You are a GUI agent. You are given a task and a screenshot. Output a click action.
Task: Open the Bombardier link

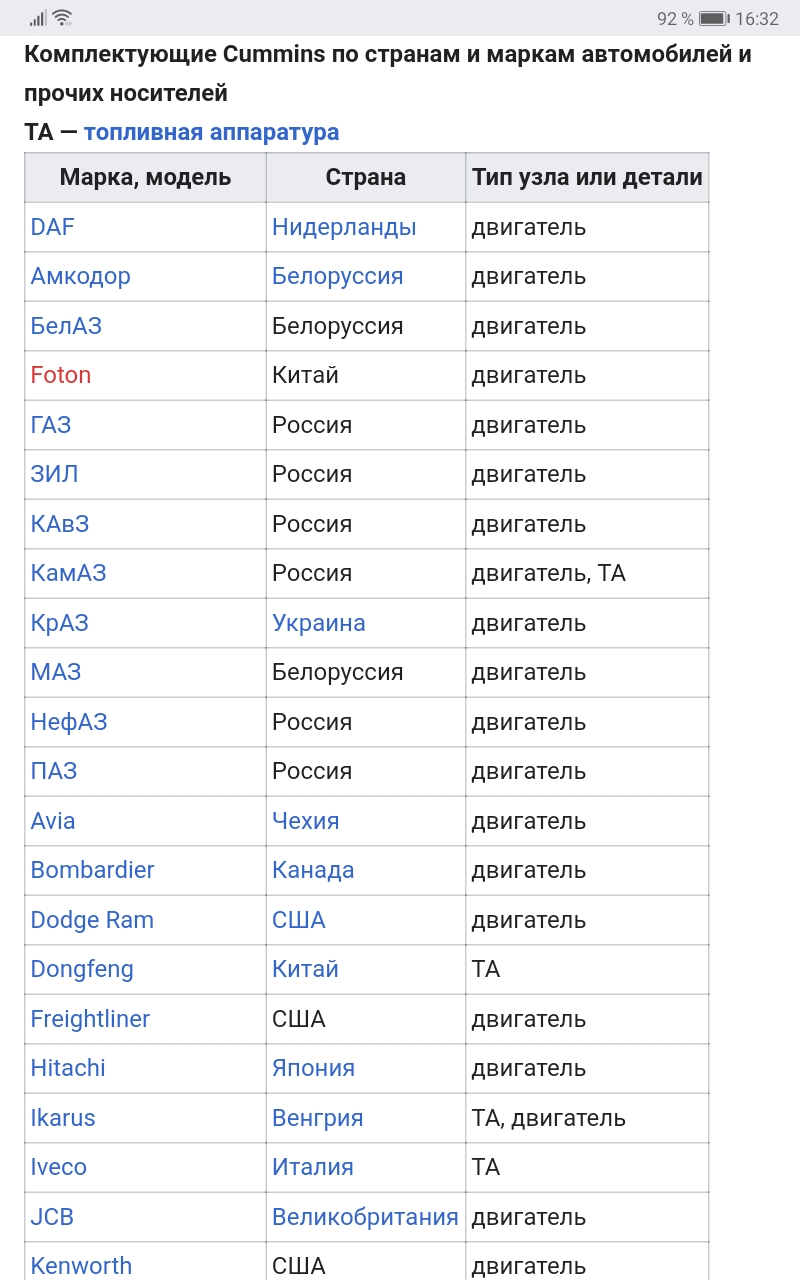[93, 870]
